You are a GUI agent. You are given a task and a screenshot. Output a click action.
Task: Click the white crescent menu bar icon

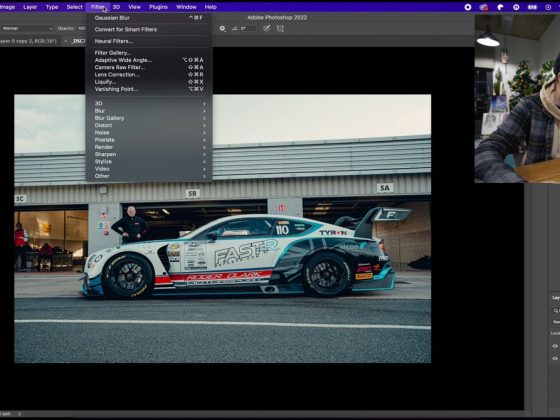tap(500, 7)
